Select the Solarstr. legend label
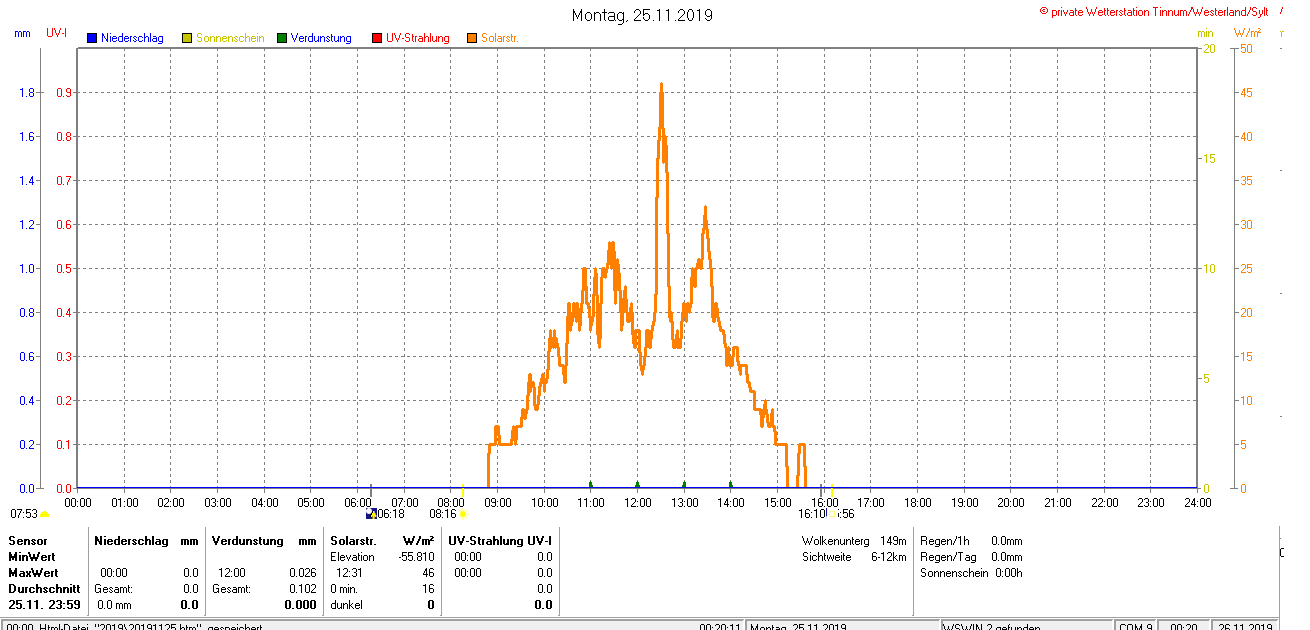 500,38
